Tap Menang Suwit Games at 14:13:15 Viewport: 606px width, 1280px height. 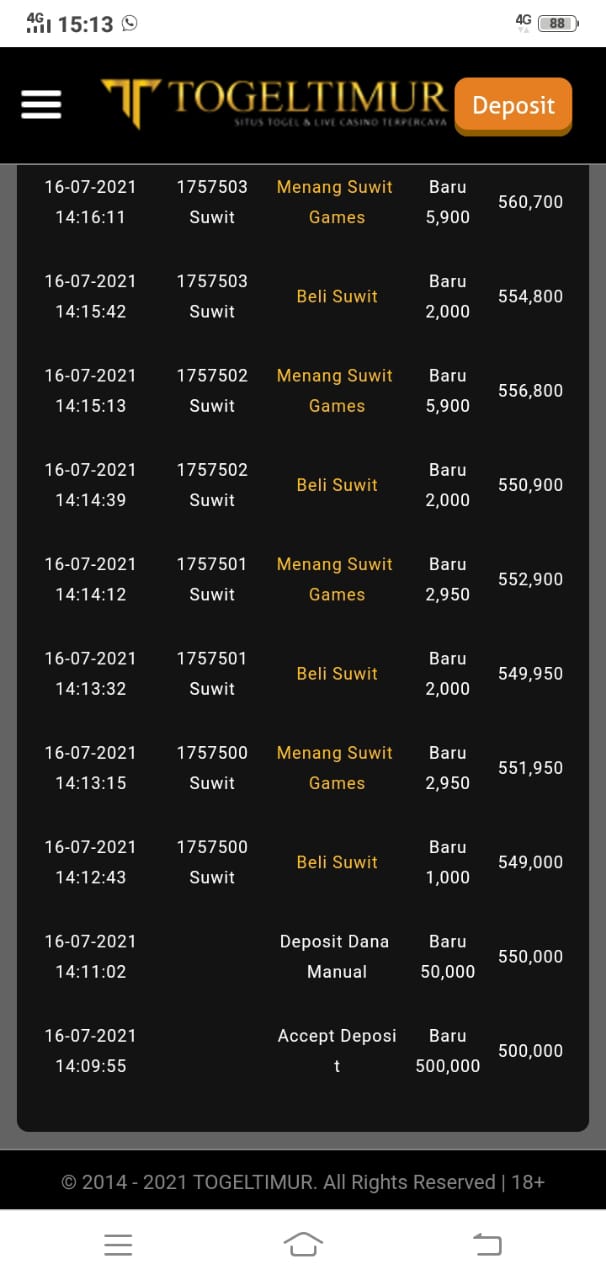[x=336, y=768]
